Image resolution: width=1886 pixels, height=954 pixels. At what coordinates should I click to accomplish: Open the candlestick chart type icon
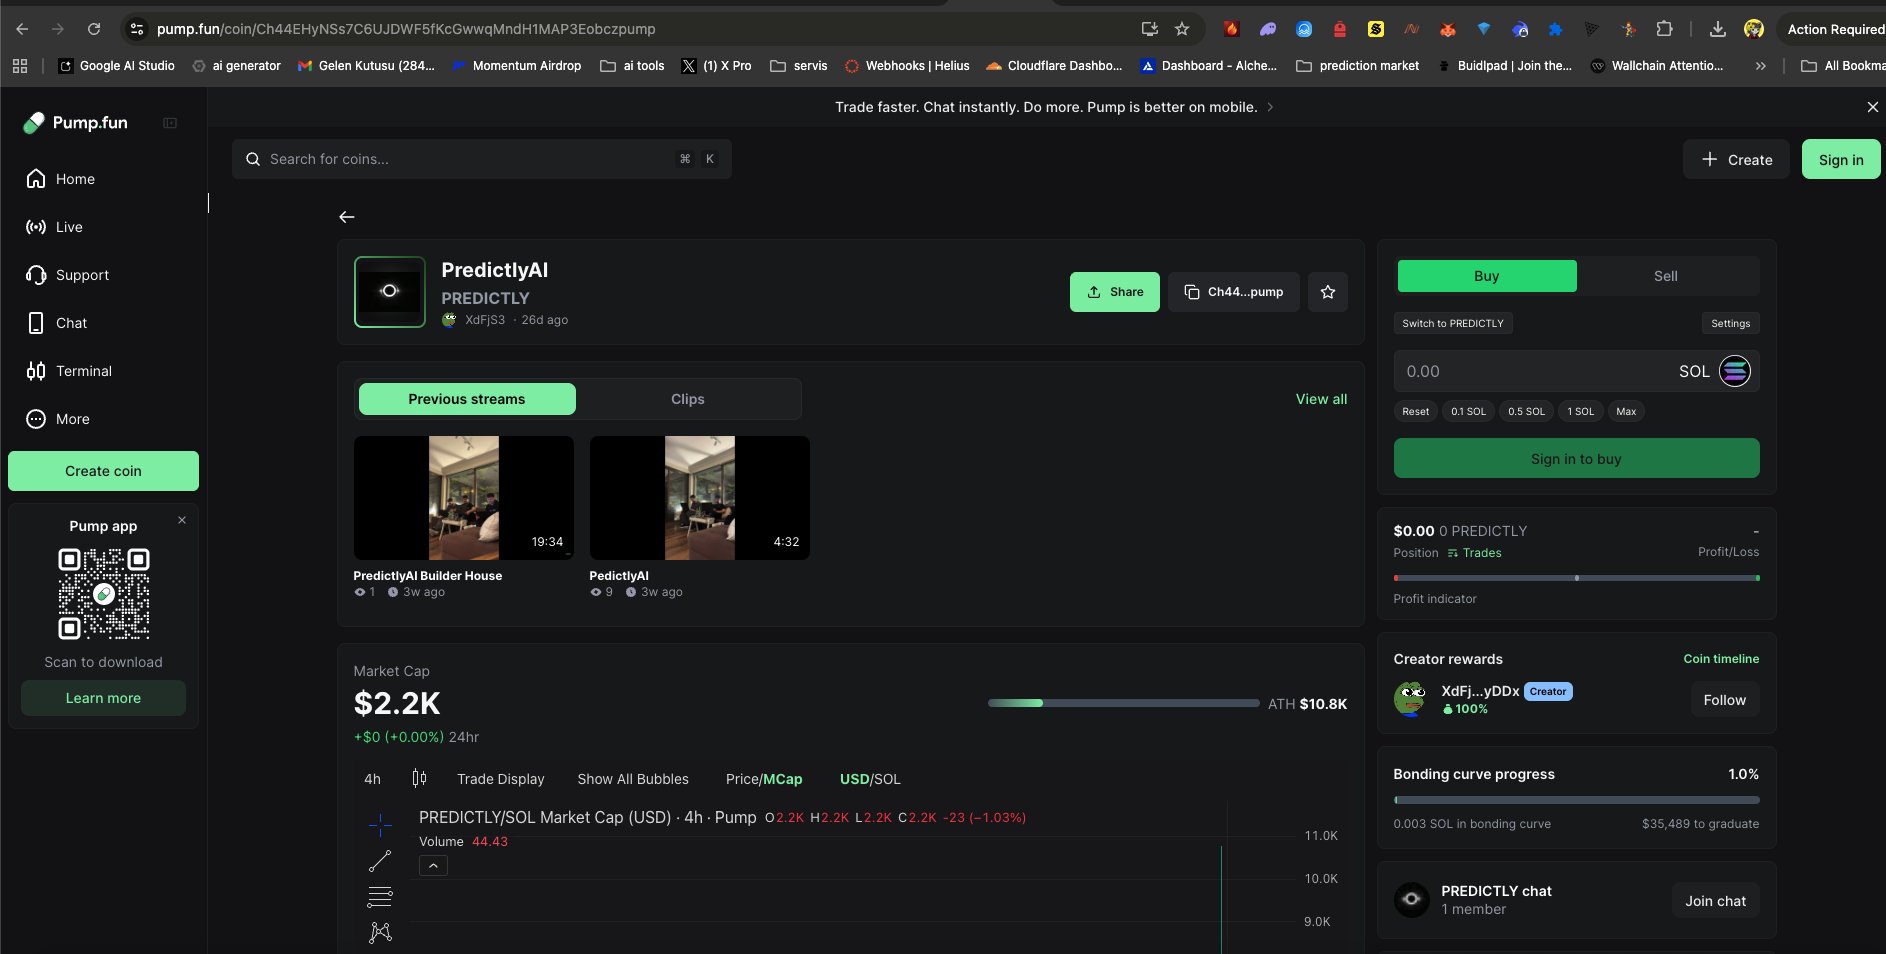(419, 778)
